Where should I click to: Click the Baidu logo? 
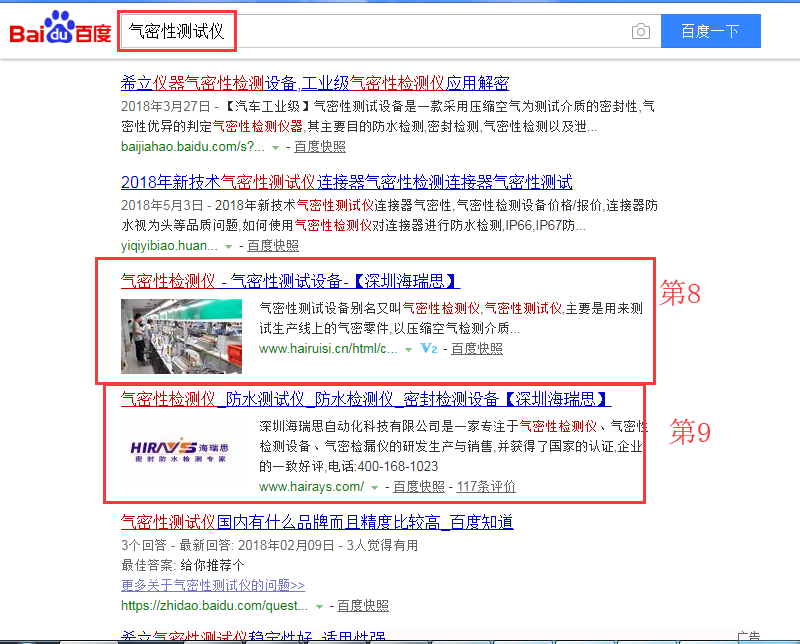(x=60, y=30)
